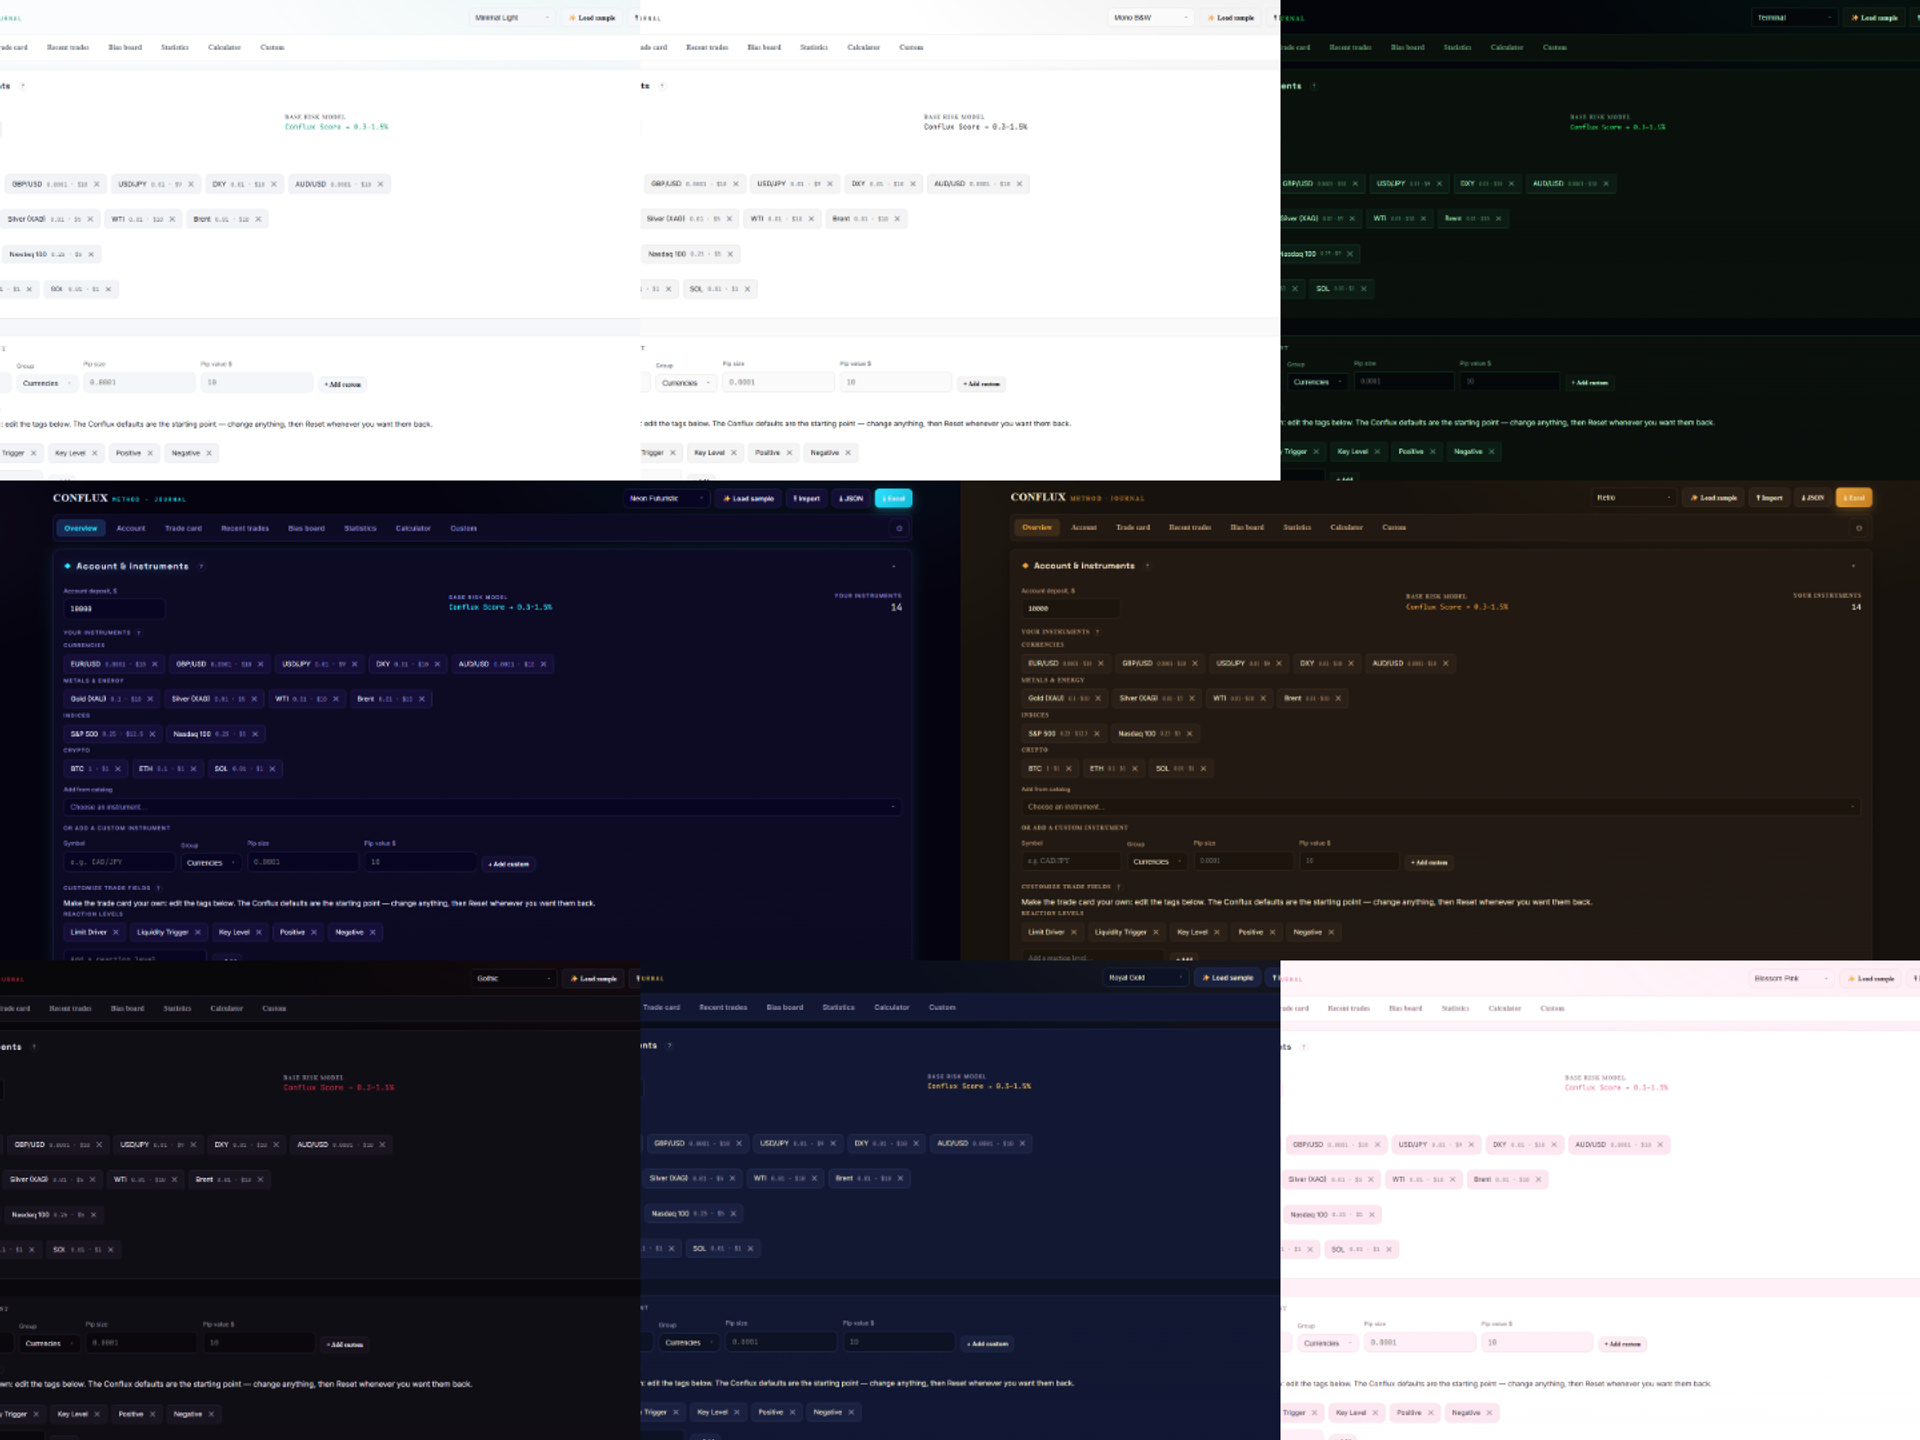1920x1440 pixels.
Task: Click Add custom button in Retro panel
Action: tap(1429, 862)
